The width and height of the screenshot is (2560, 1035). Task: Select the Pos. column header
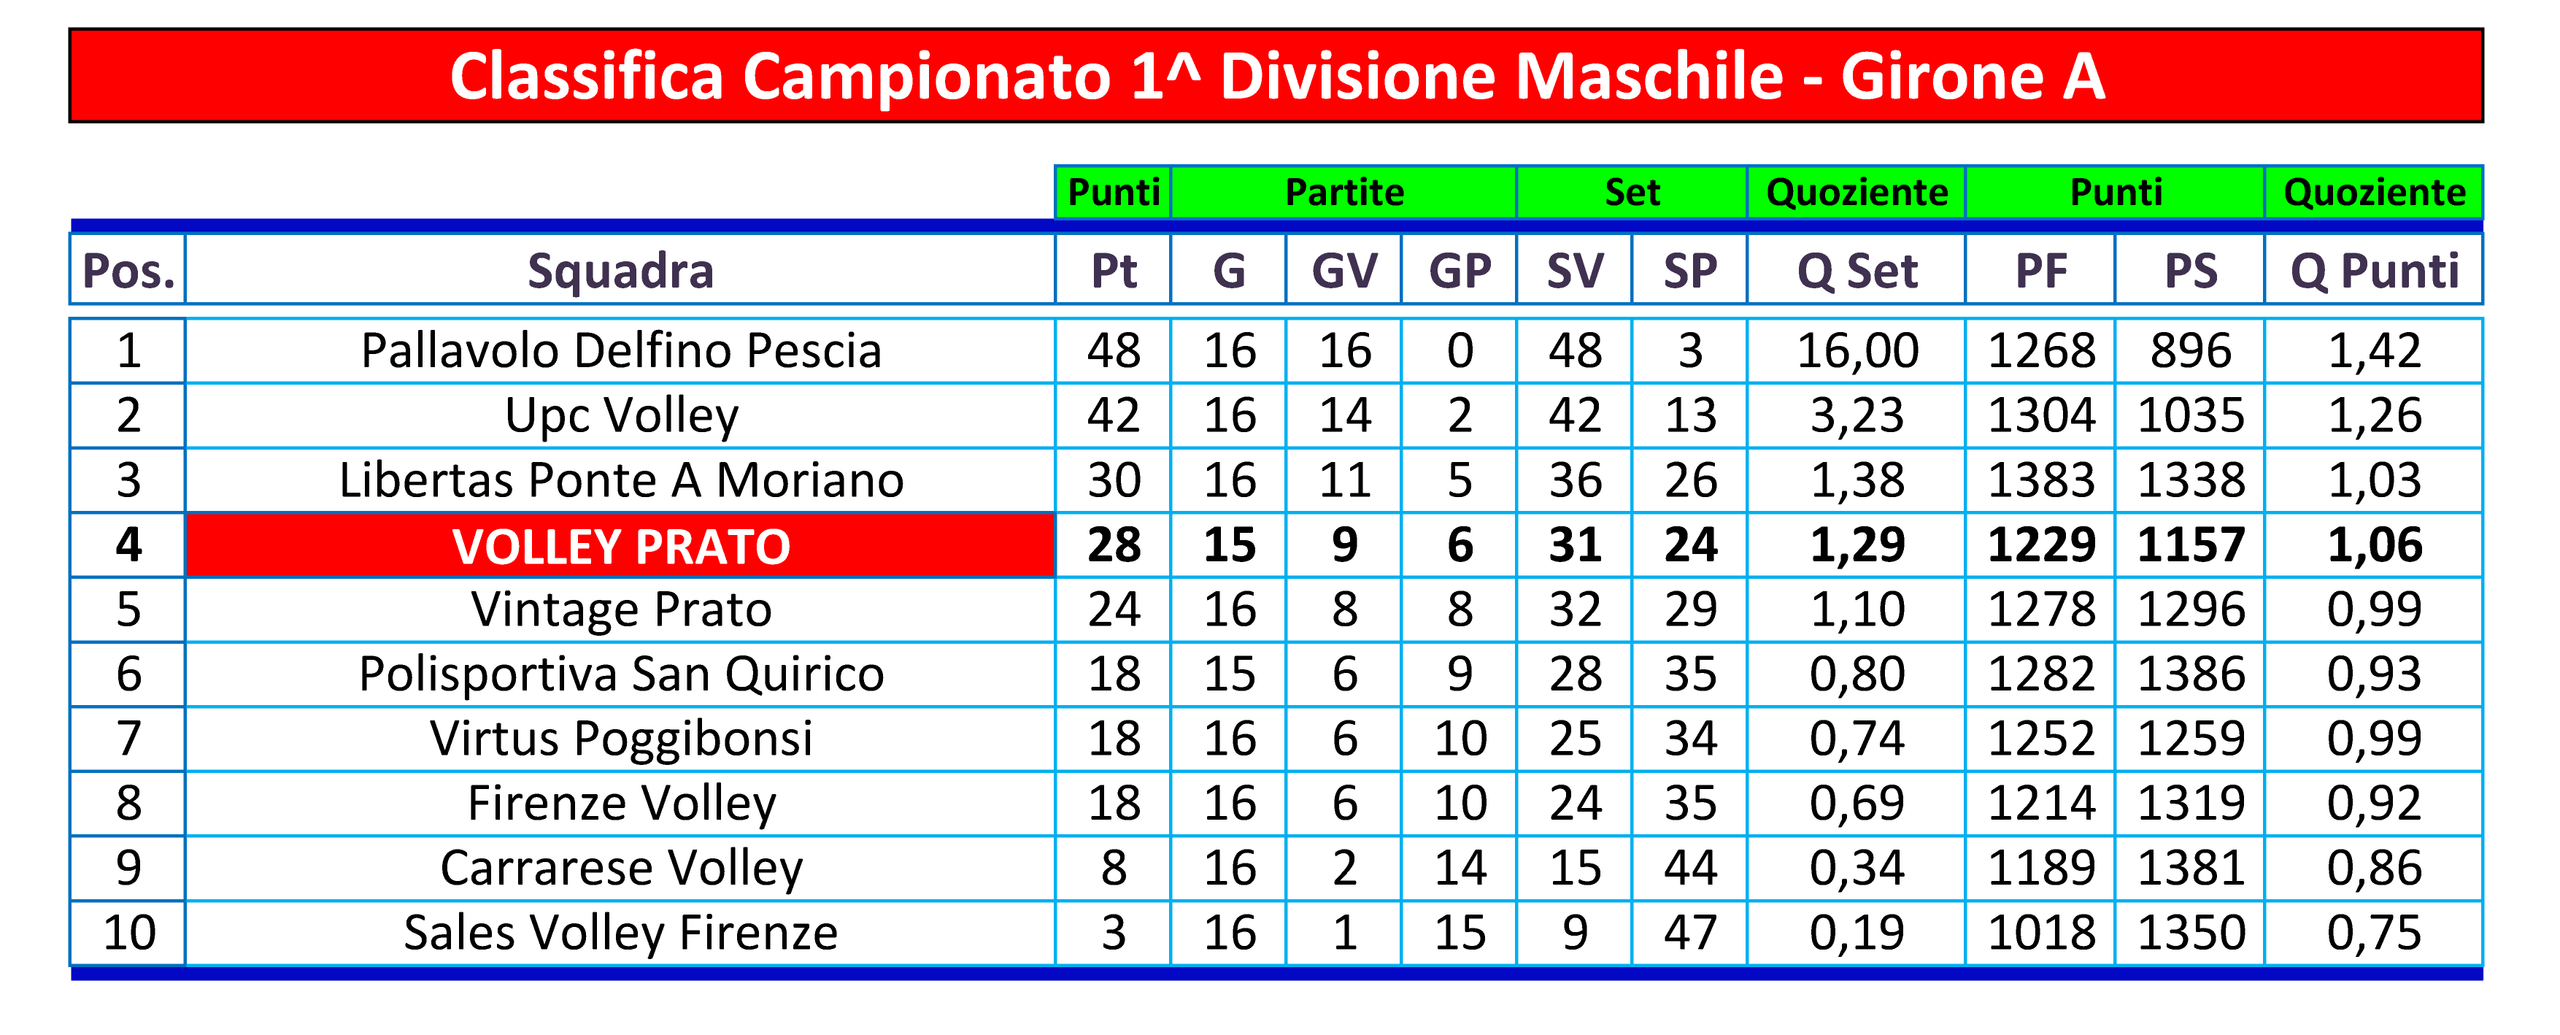coord(128,270)
